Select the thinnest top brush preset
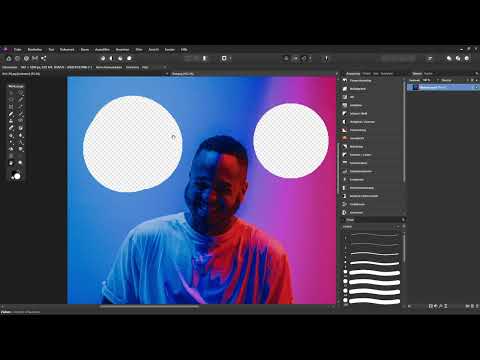 [374, 235]
